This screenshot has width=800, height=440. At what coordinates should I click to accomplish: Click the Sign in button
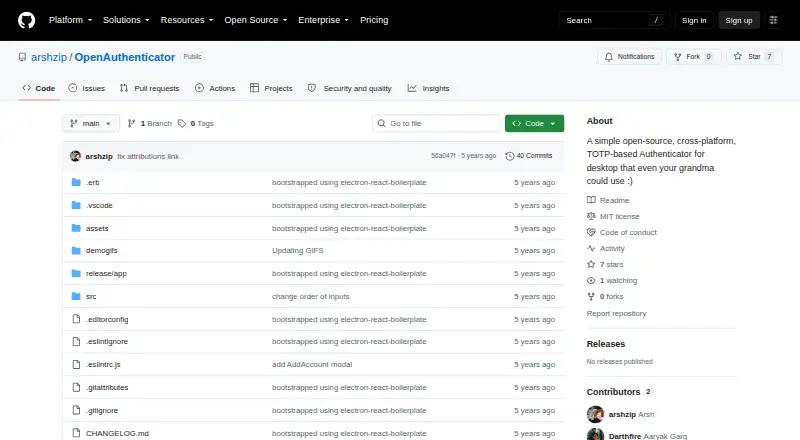pos(694,20)
